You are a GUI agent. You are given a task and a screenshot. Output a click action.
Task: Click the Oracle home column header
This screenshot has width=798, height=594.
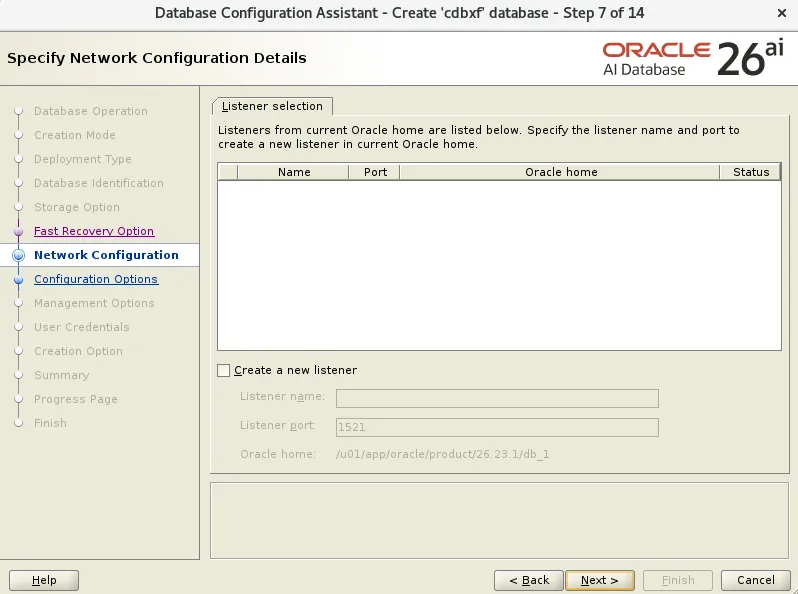pos(561,172)
